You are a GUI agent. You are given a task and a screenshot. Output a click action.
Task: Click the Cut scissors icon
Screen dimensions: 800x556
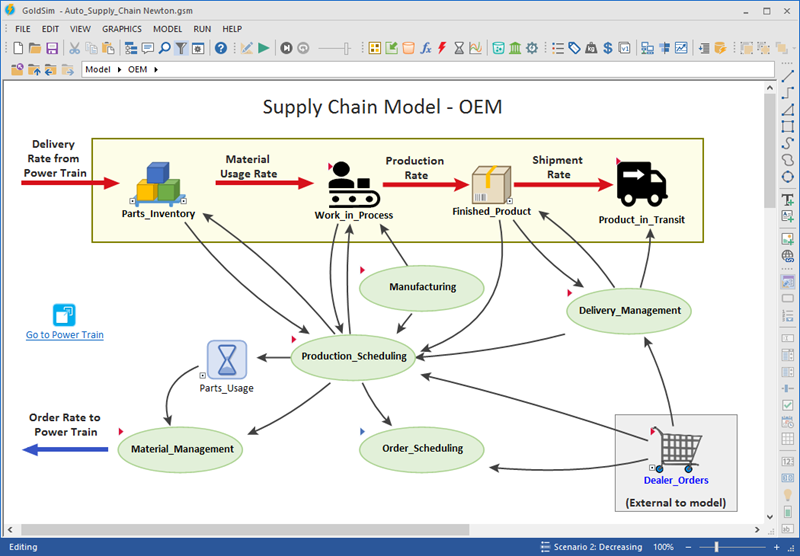tap(74, 48)
